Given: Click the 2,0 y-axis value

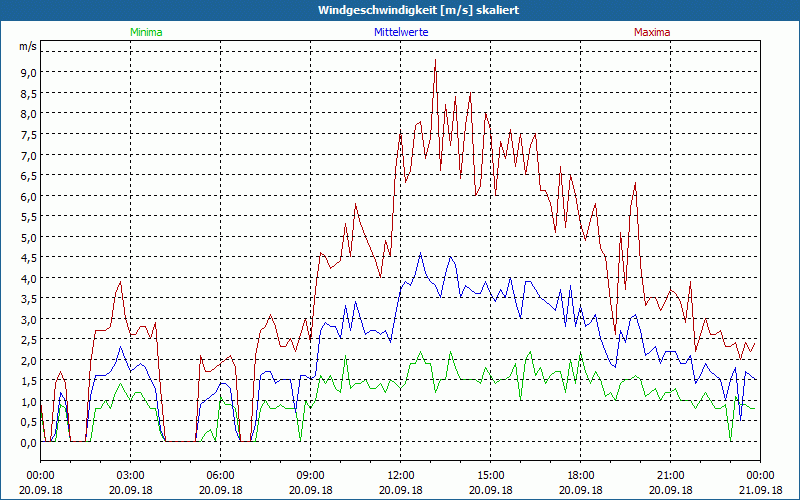Looking at the screenshot, I should pyautogui.click(x=29, y=361).
